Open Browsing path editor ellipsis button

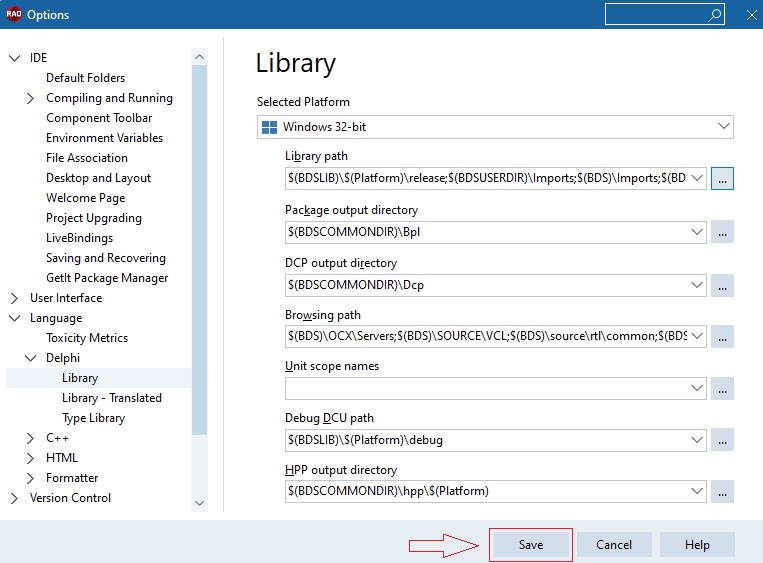[x=722, y=337]
